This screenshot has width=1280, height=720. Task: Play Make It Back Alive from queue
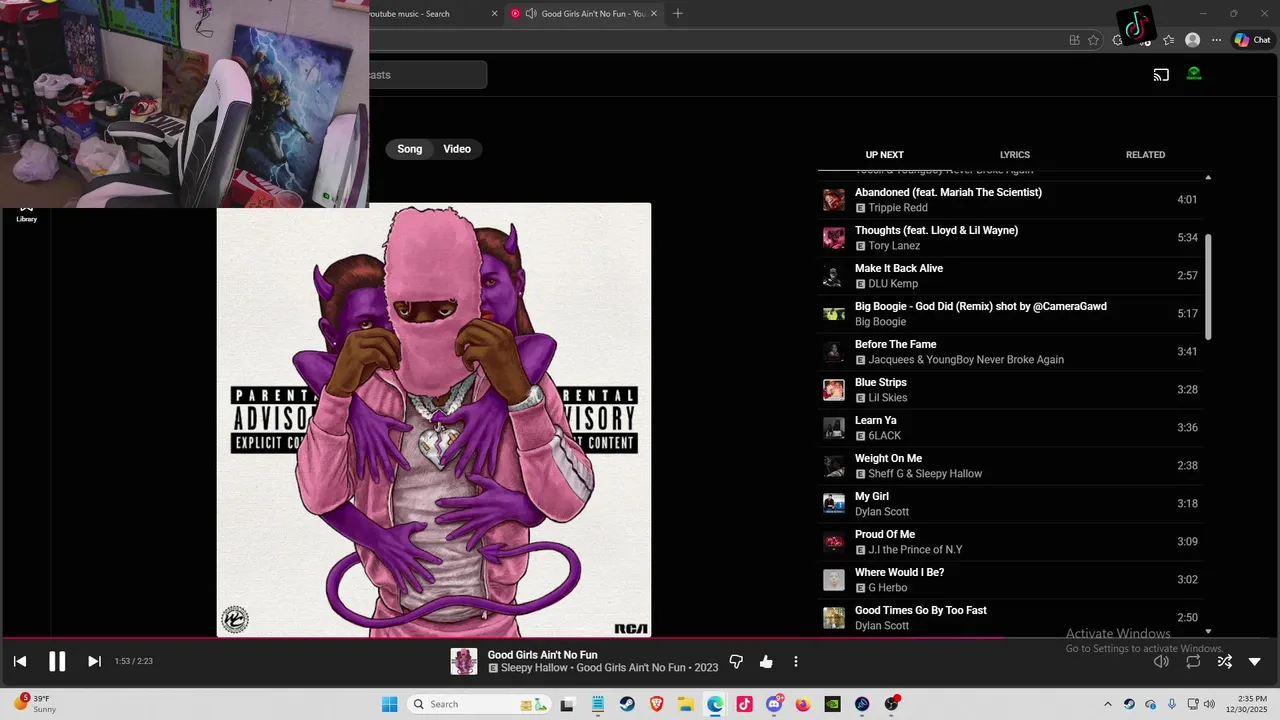[x=1010, y=276]
